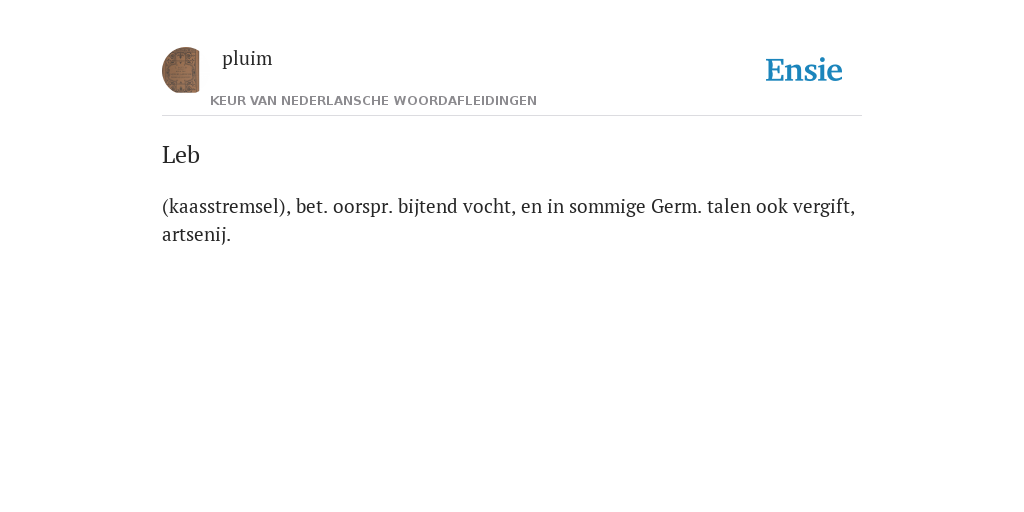Click the word artsenij in definition
Image resolution: width=1024 pixels, height=512 pixels.
[197, 234]
